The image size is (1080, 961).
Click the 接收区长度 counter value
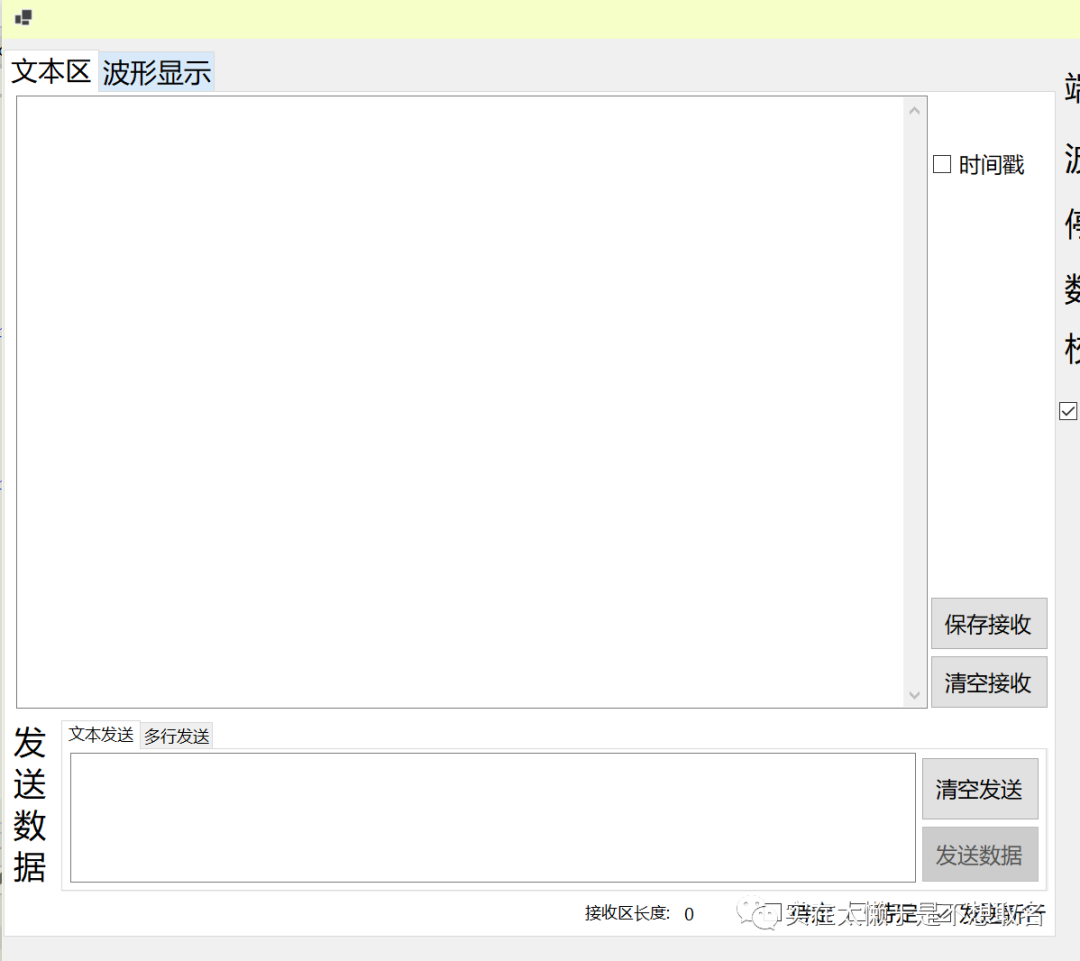point(689,914)
